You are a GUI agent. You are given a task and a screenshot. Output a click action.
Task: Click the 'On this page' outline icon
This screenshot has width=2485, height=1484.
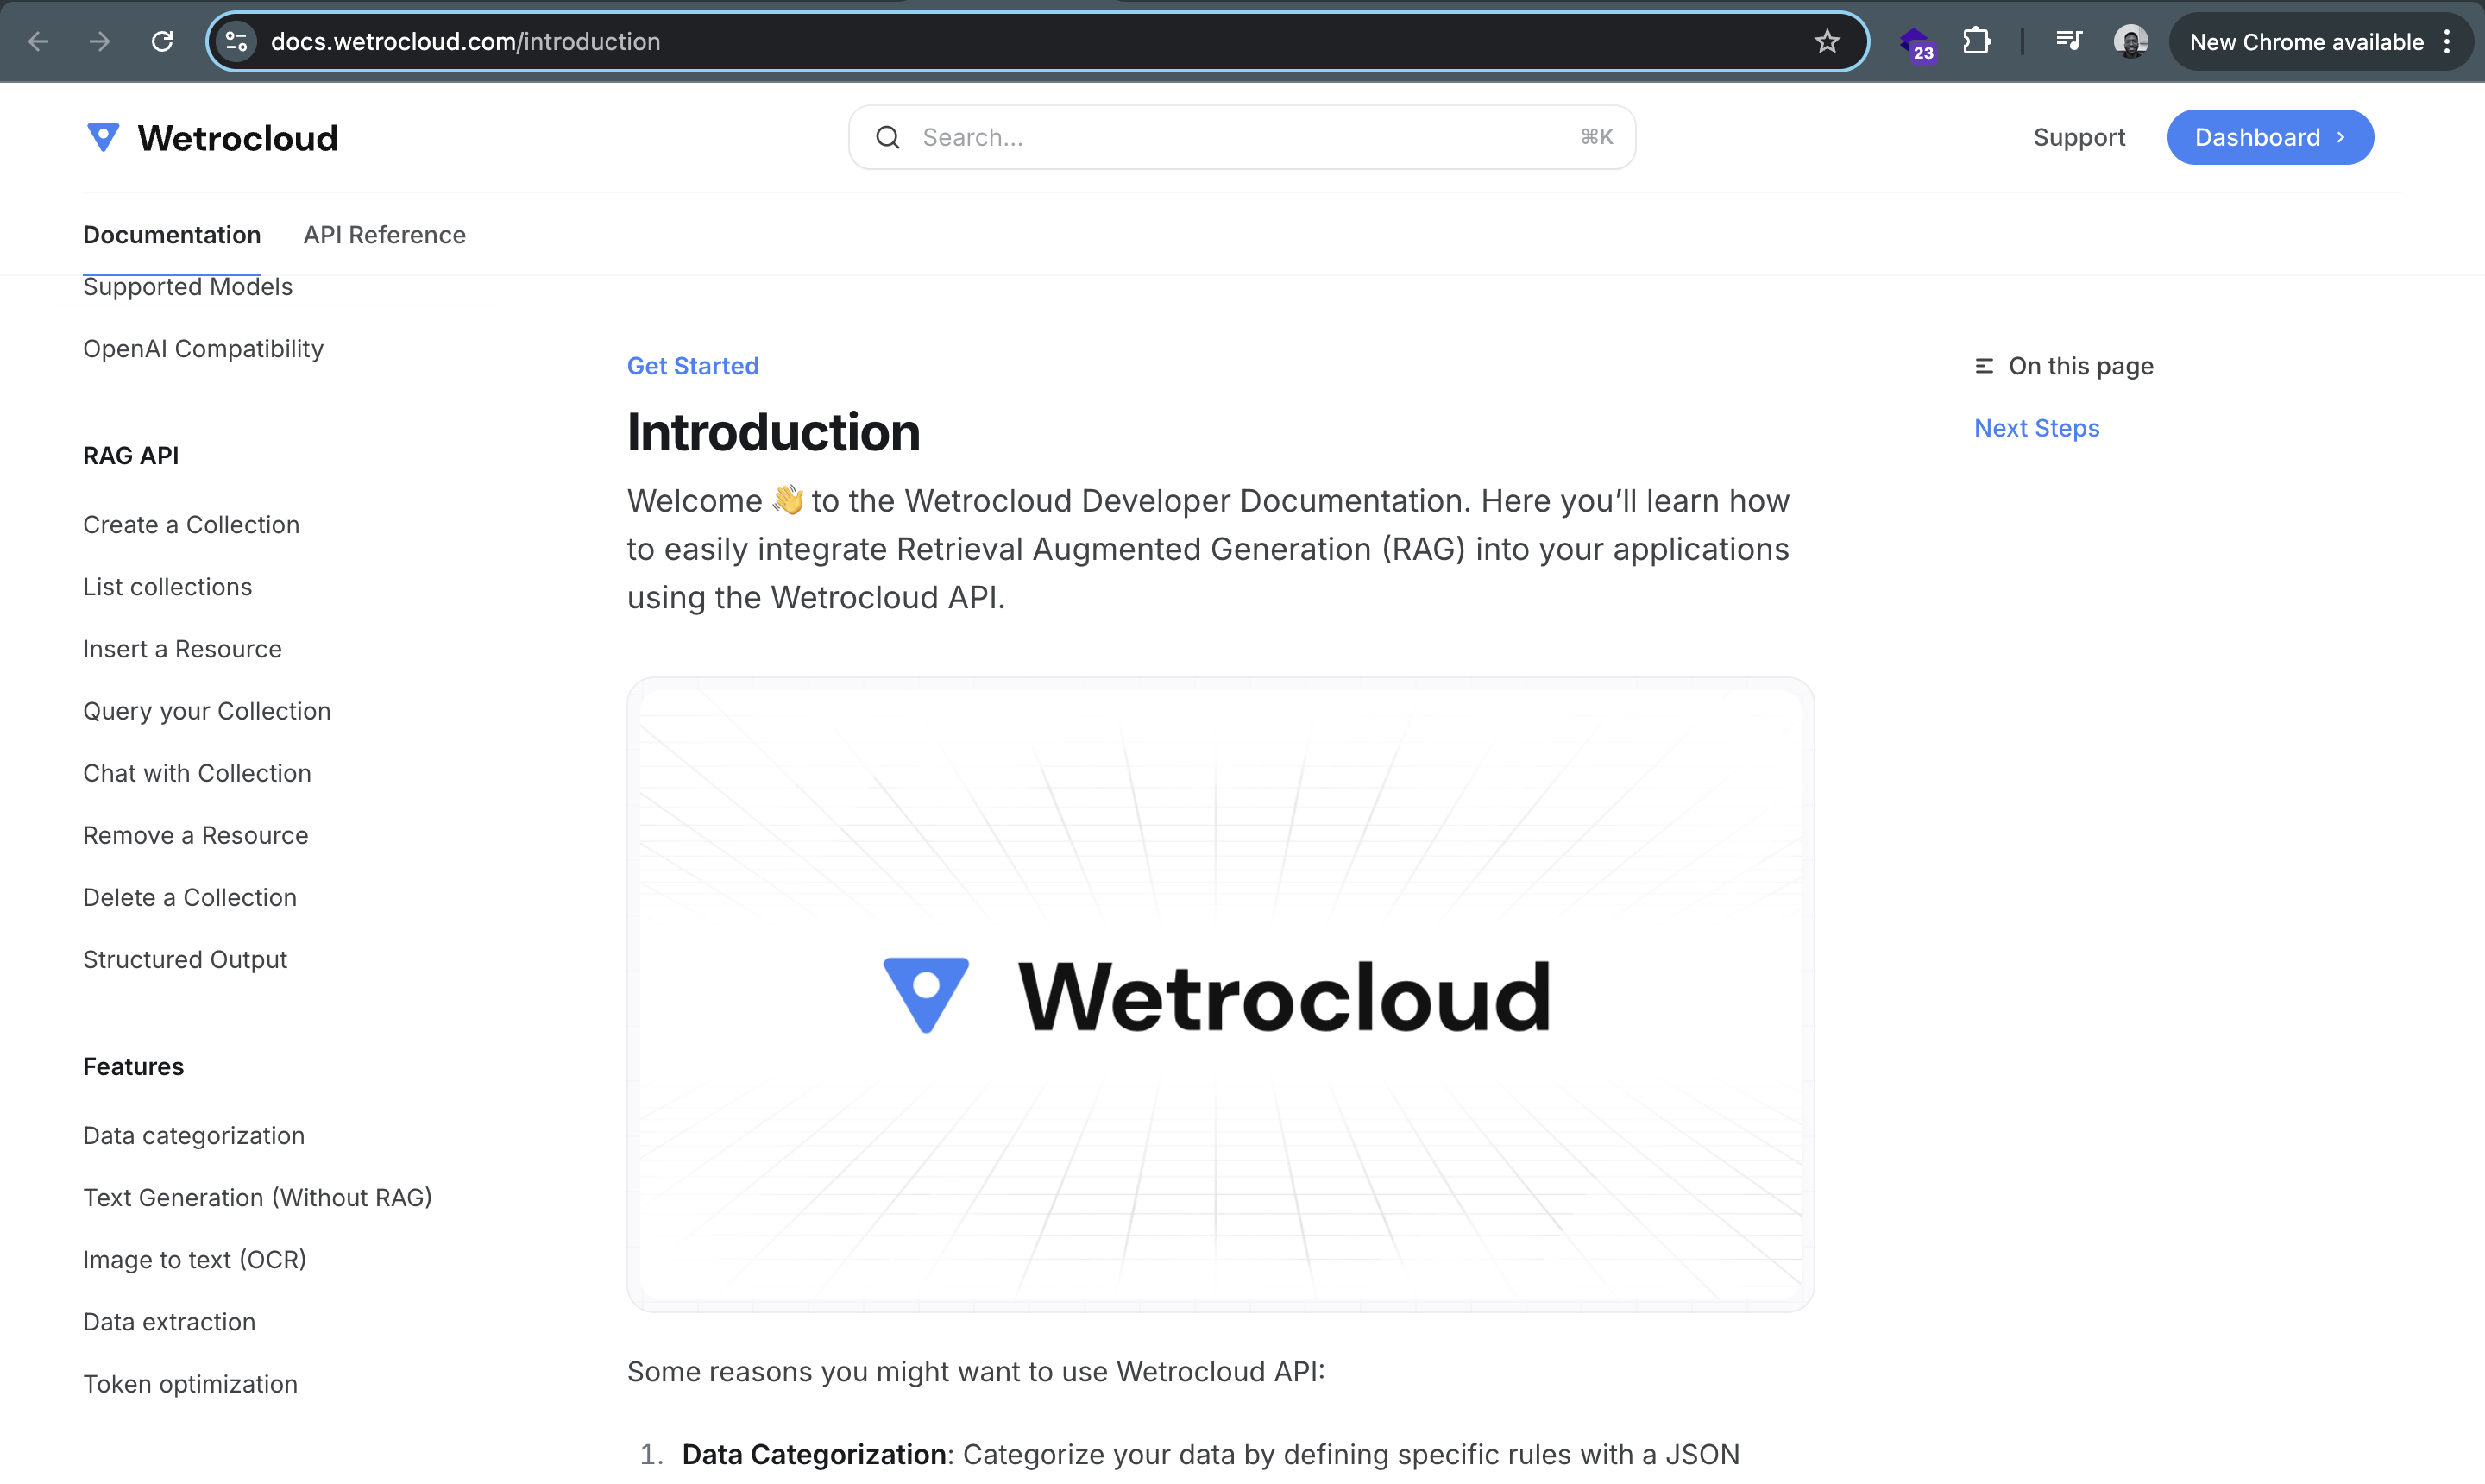[x=1984, y=366]
